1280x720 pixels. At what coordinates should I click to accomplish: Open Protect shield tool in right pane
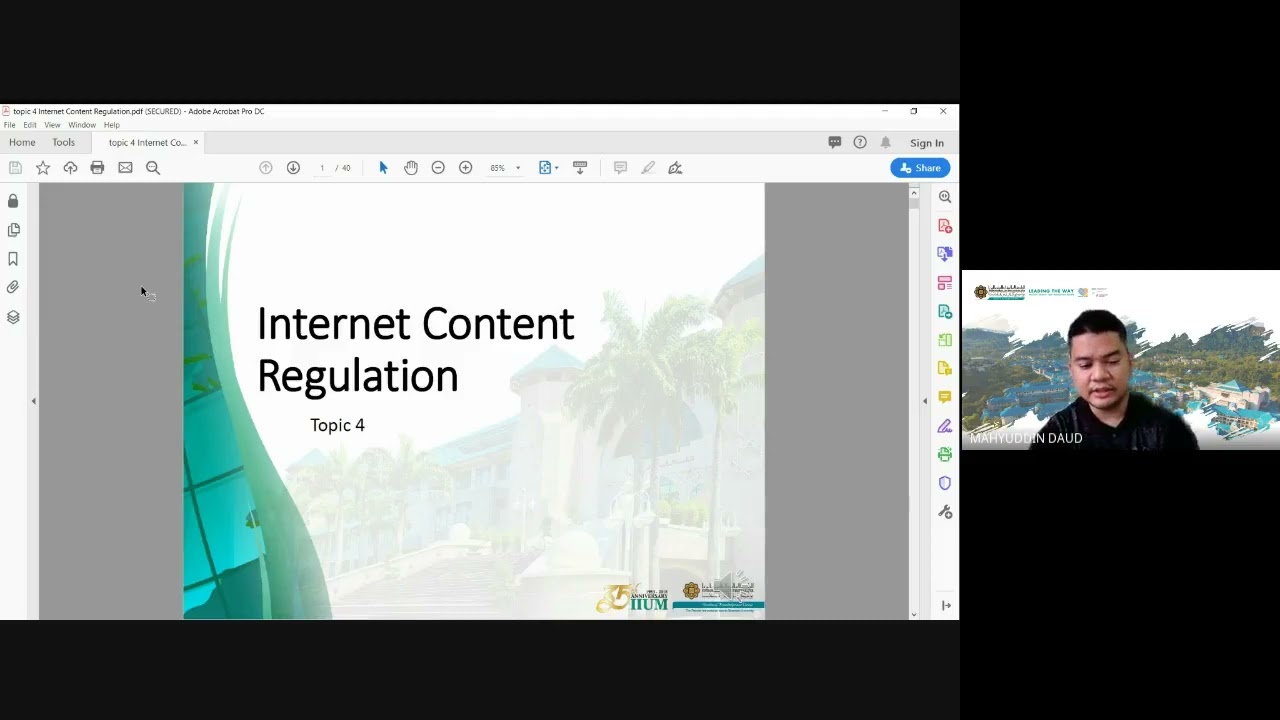(x=945, y=483)
